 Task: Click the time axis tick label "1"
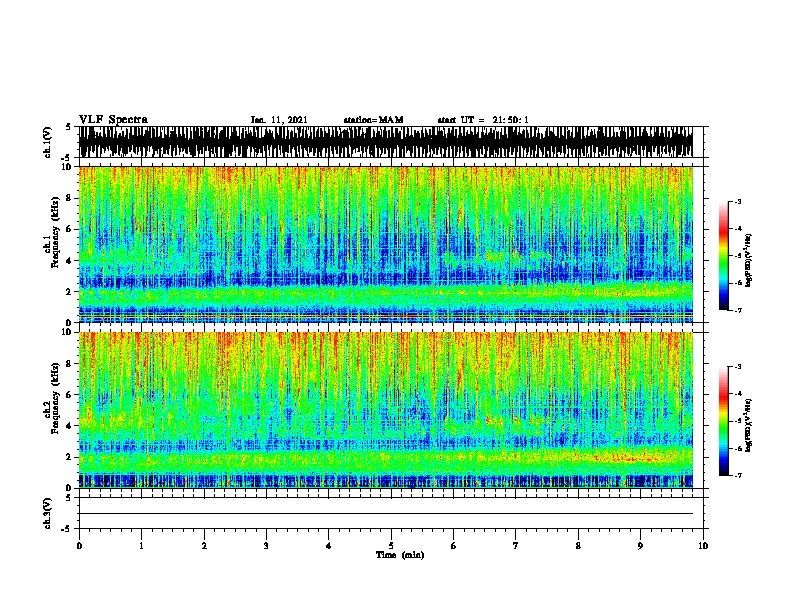point(141,546)
